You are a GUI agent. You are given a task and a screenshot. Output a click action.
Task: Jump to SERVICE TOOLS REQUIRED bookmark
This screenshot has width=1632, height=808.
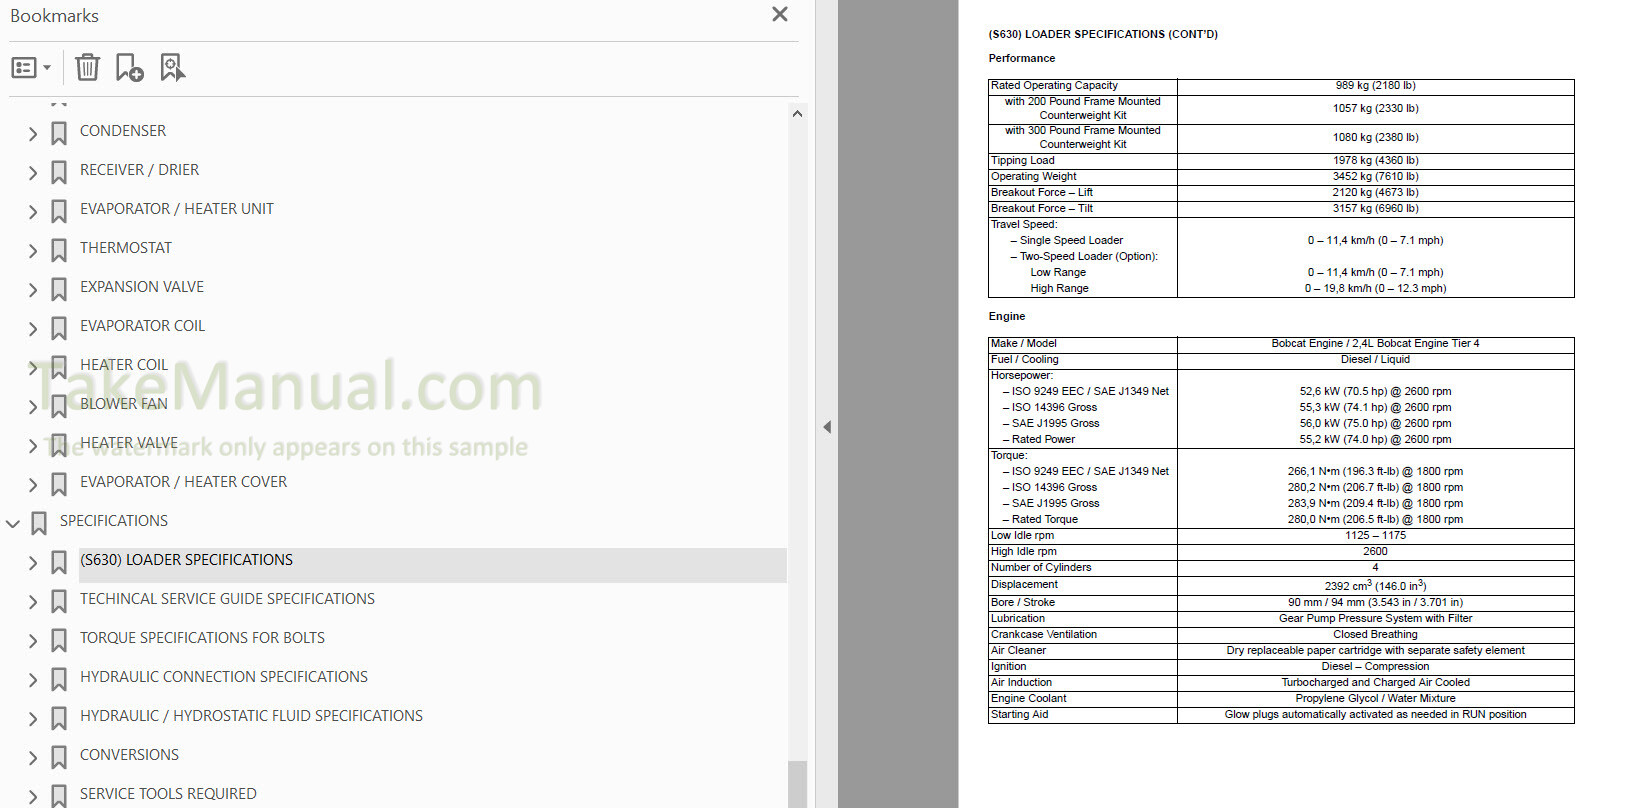pyautogui.click(x=168, y=794)
